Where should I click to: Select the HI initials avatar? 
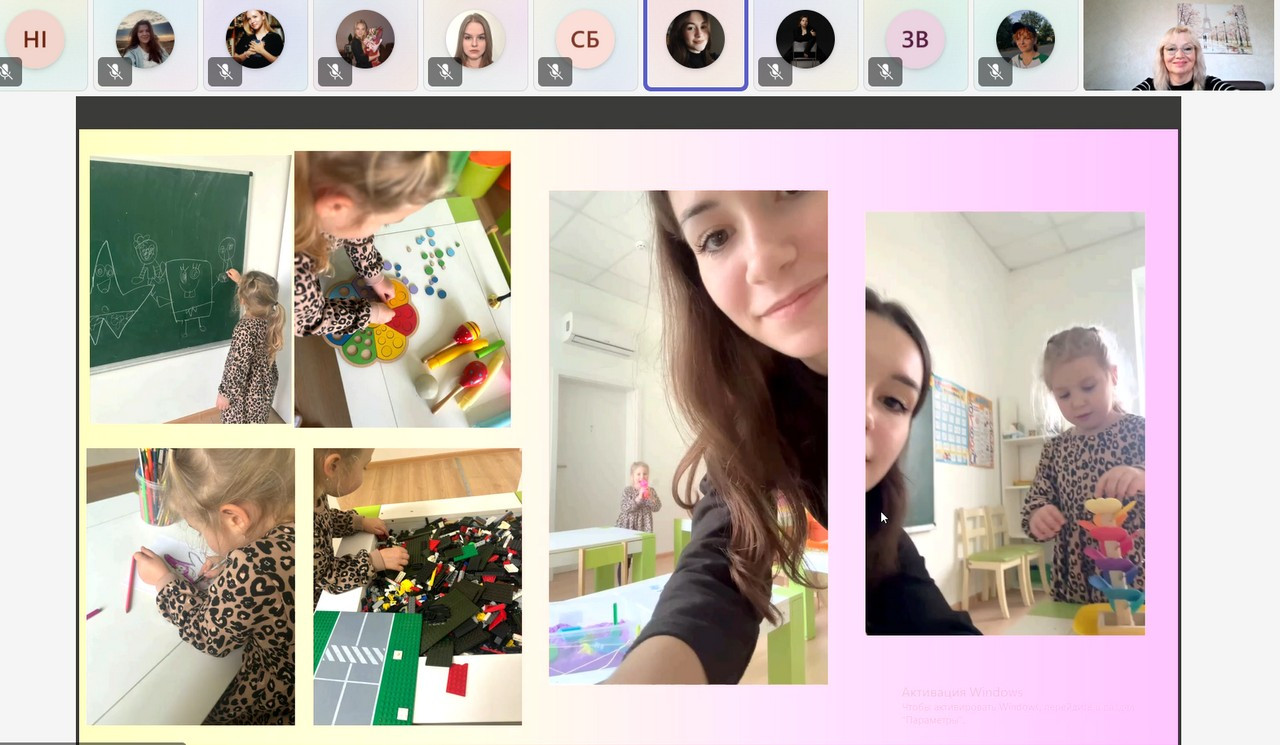[35, 39]
